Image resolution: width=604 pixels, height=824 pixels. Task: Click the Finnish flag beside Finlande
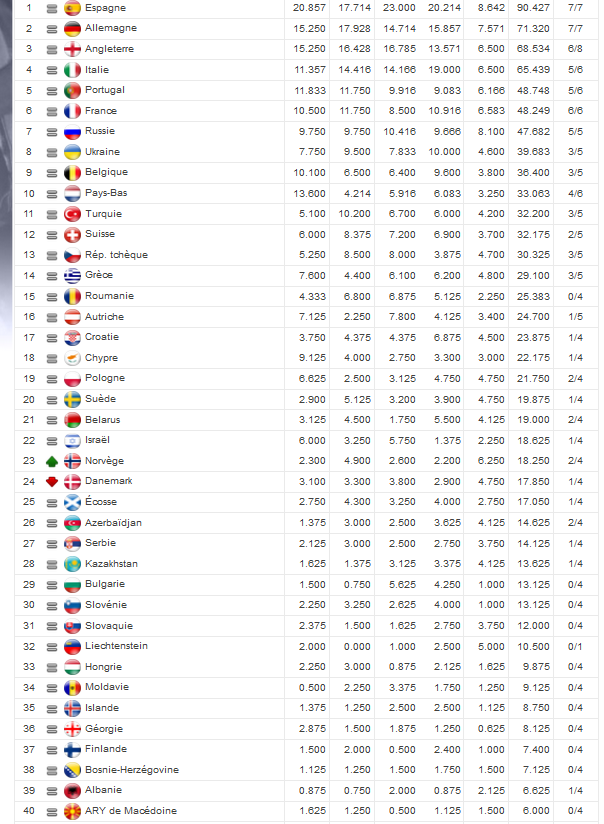point(72,749)
